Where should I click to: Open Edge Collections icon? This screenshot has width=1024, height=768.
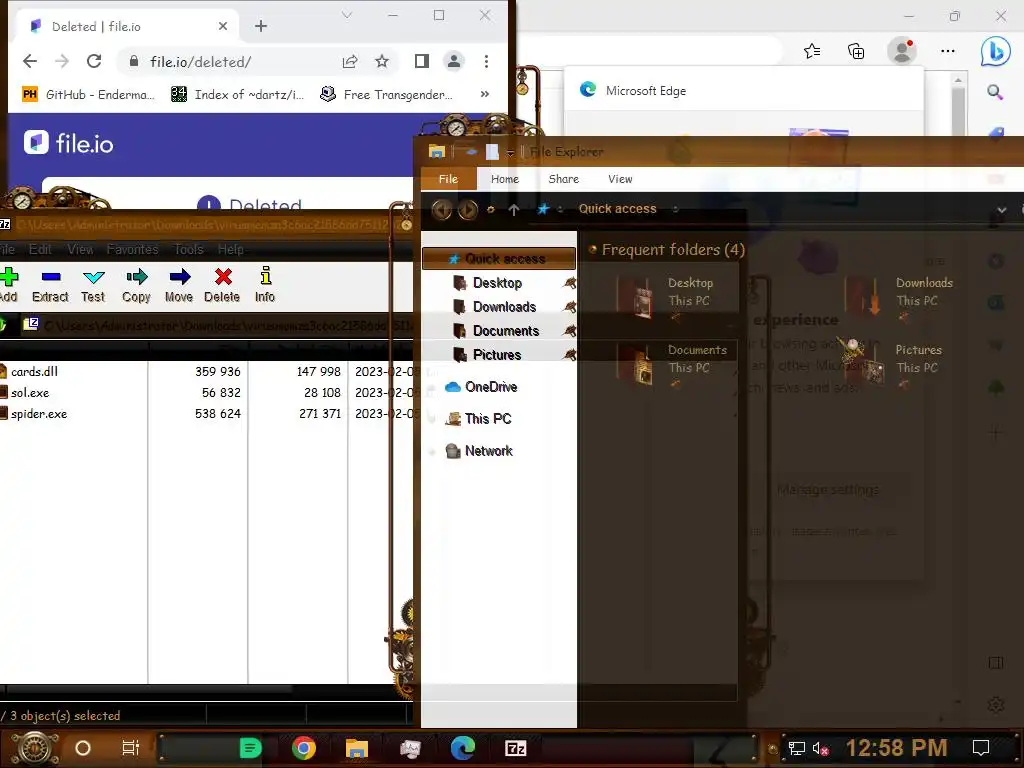click(856, 51)
